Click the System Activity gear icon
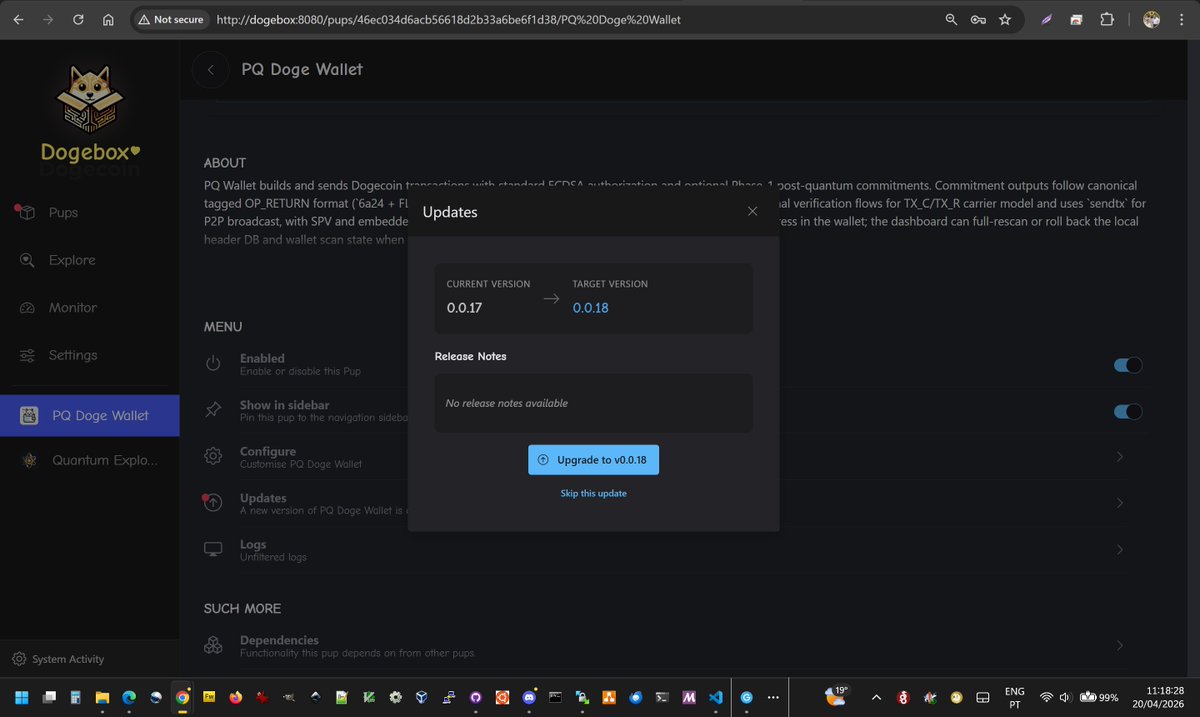 (19, 659)
